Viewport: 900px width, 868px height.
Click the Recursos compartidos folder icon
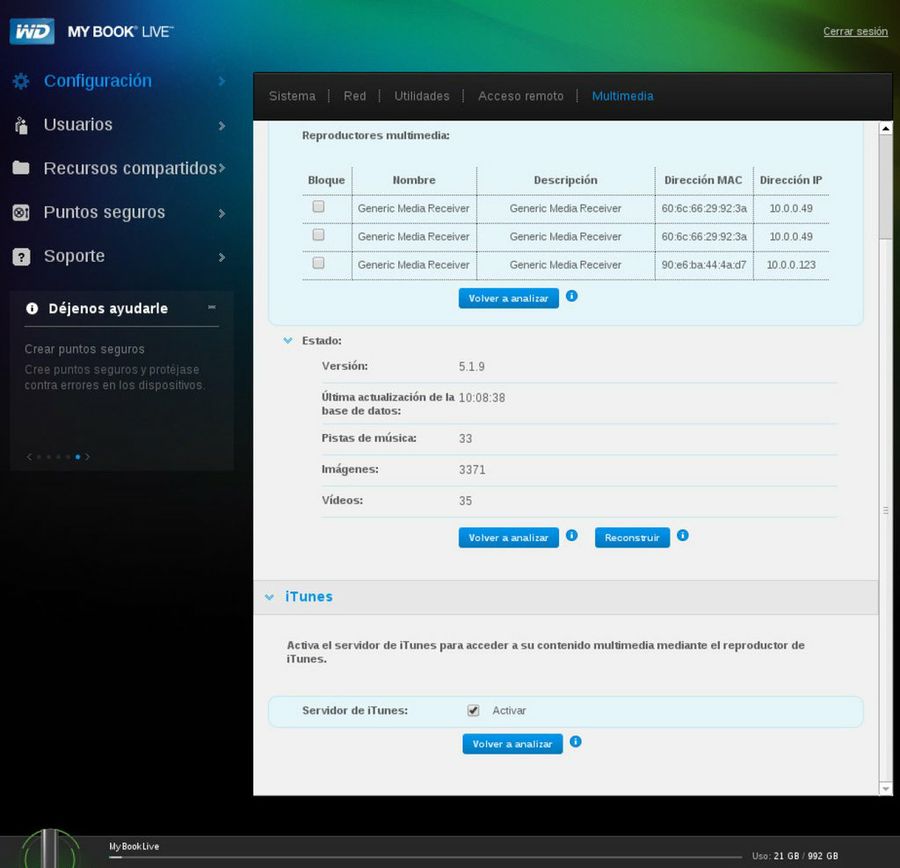coord(21,168)
